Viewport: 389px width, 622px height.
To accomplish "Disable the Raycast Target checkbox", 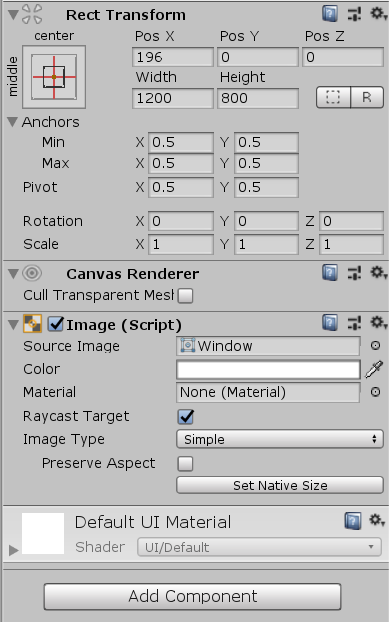I will pyautogui.click(x=186, y=417).
